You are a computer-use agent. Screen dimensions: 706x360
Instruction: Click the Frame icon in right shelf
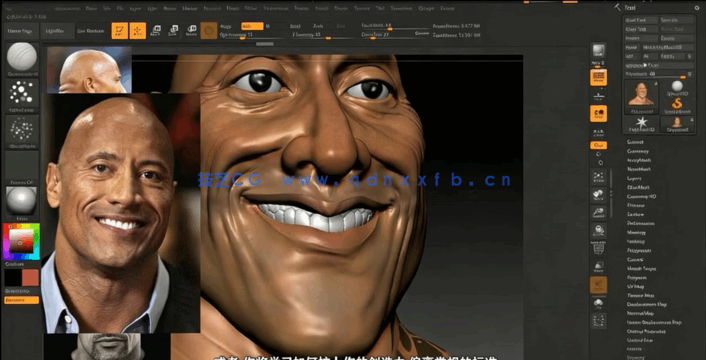[x=598, y=178]
